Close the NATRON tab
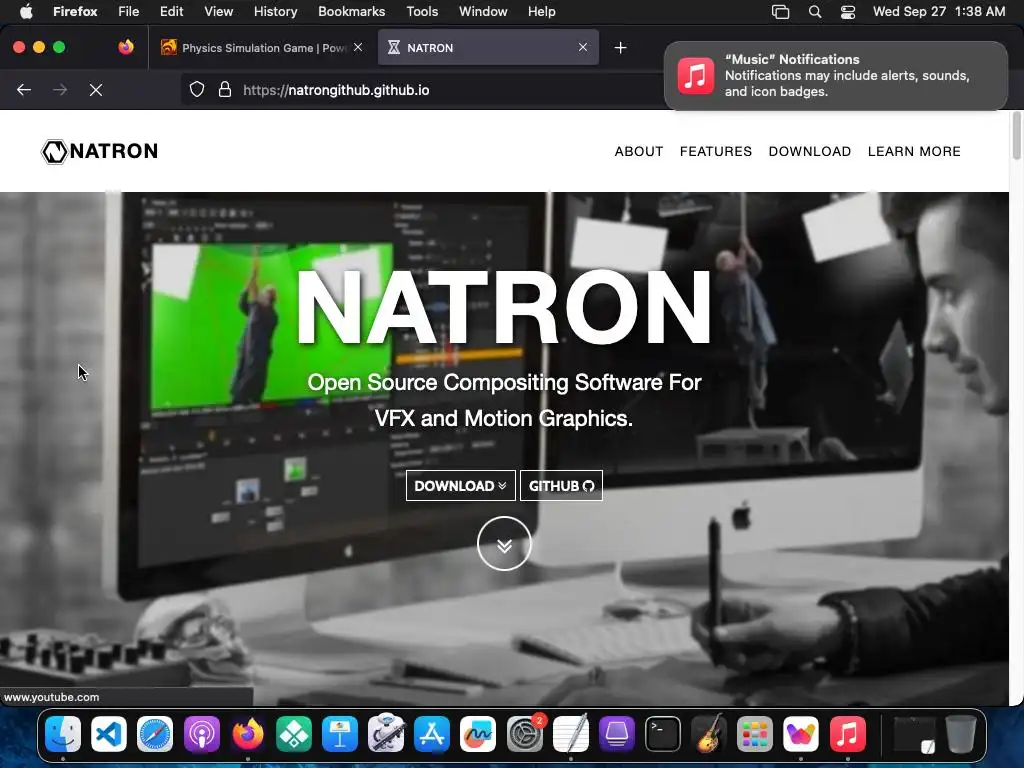This screenshot has width=1024, height=768. [583, 47]
